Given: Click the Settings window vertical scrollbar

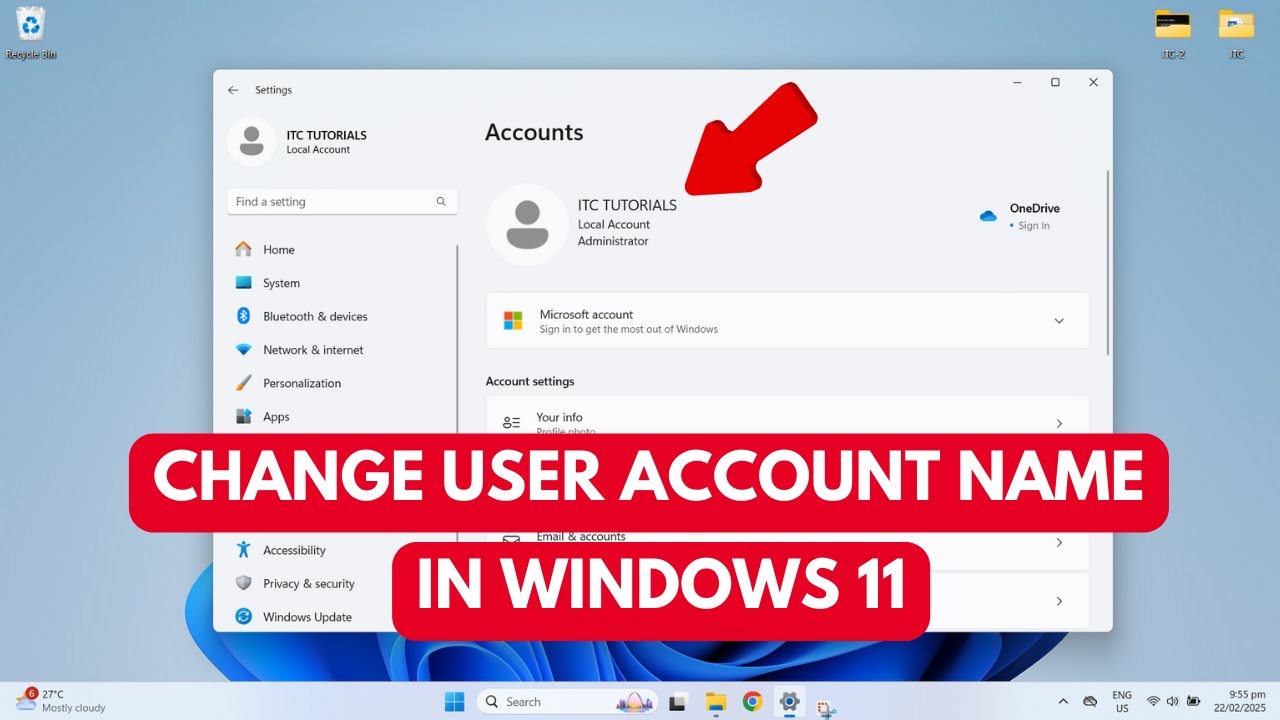Looking at the screenshot, I should point(1107,262).
